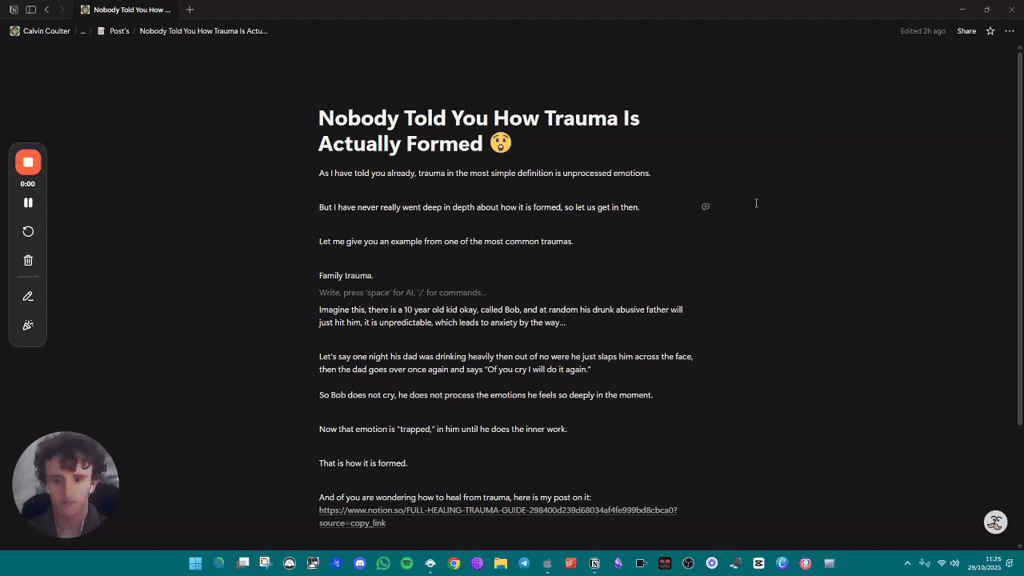The width and height of the screenshot is (1024, 576).
Task: Expand hidden icons in the system tray
Action: [x=908, y=563]
